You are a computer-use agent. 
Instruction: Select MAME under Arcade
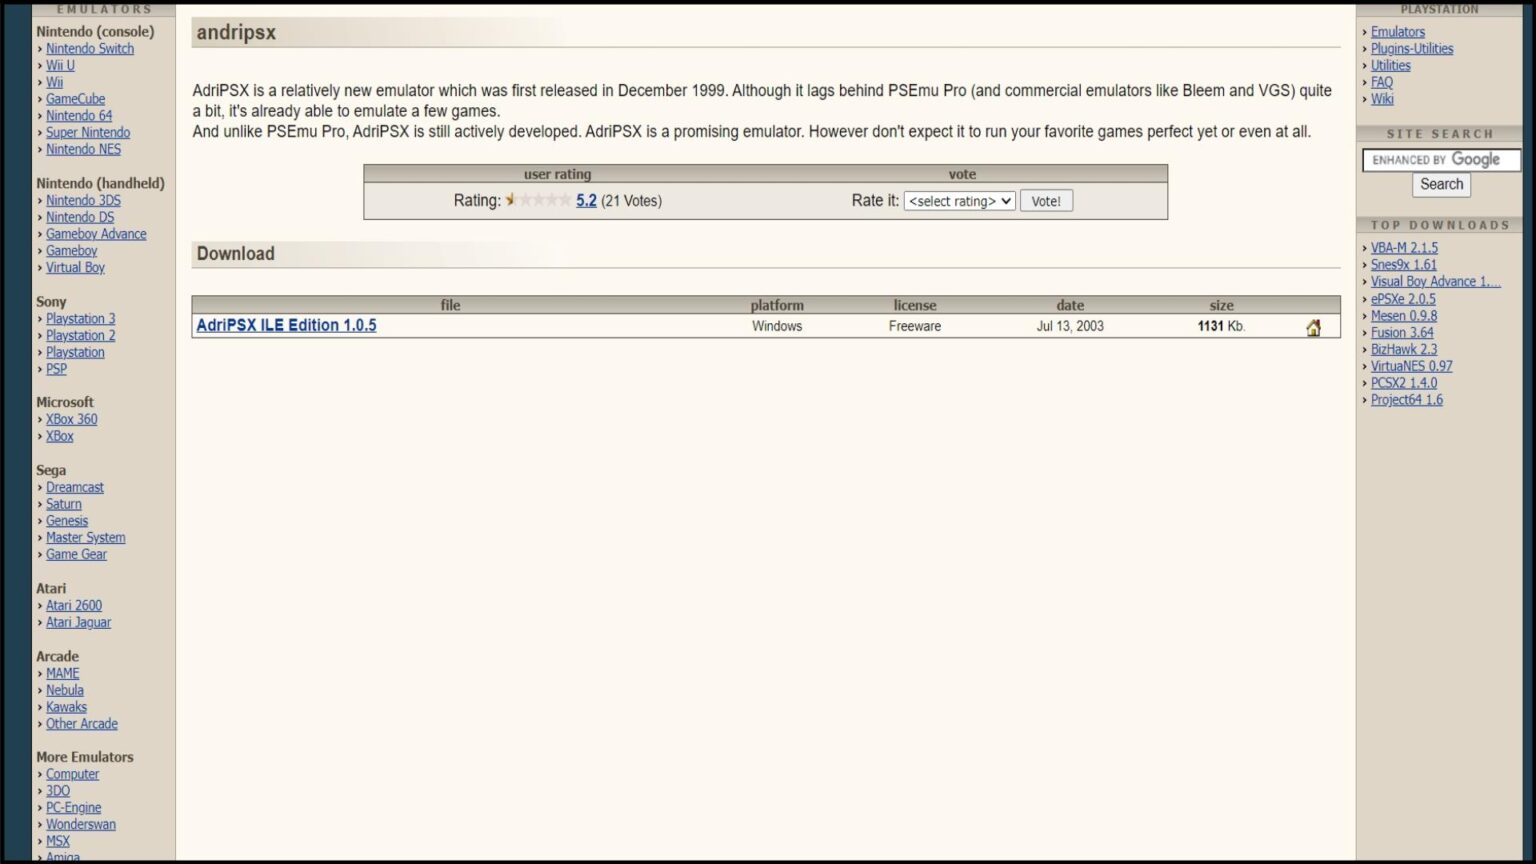pos(62,673)
